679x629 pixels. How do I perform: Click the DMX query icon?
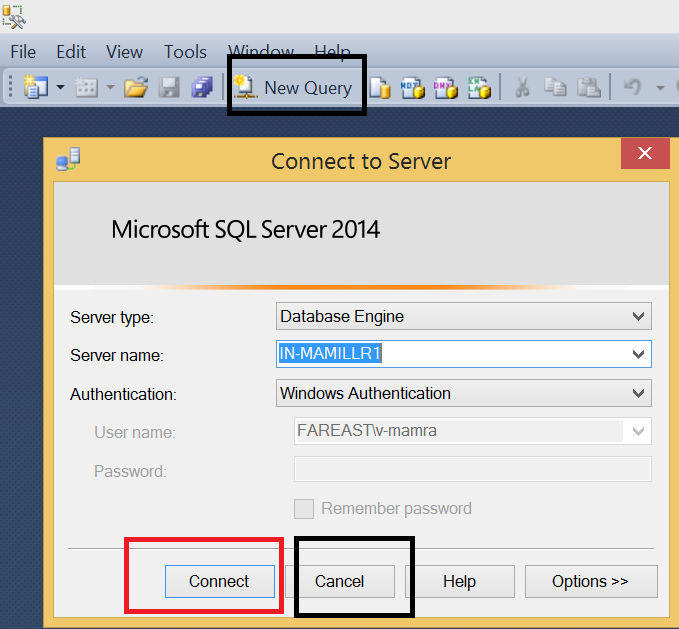[x=446, y=87]
